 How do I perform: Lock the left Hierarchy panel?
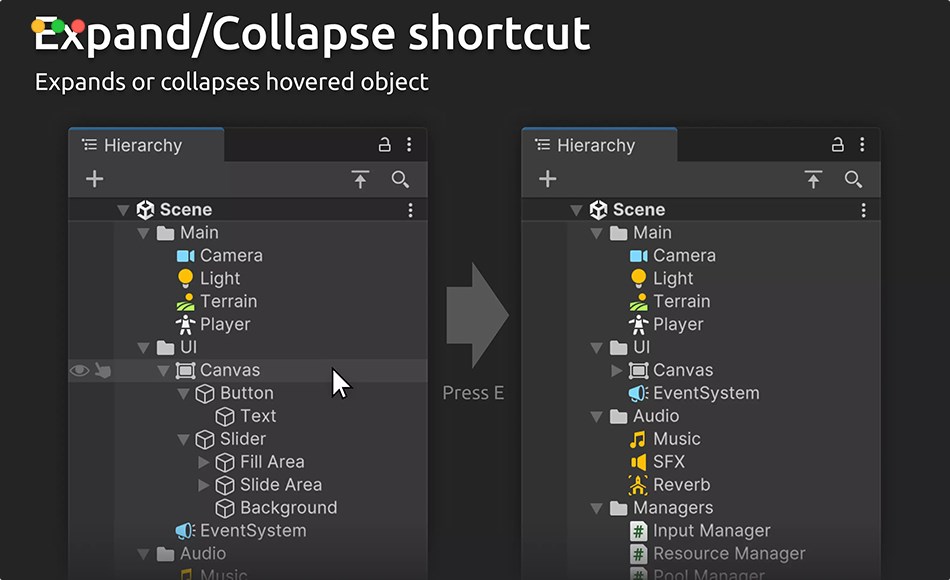point(384,144)
